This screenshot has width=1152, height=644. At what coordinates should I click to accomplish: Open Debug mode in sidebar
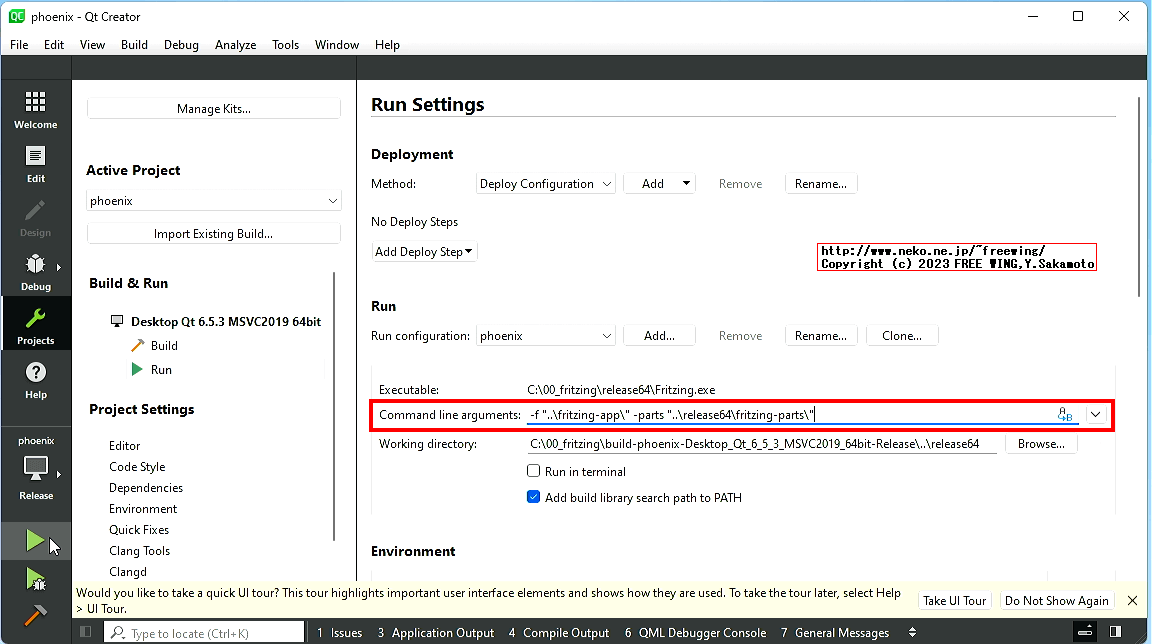[x=36, y=272]
